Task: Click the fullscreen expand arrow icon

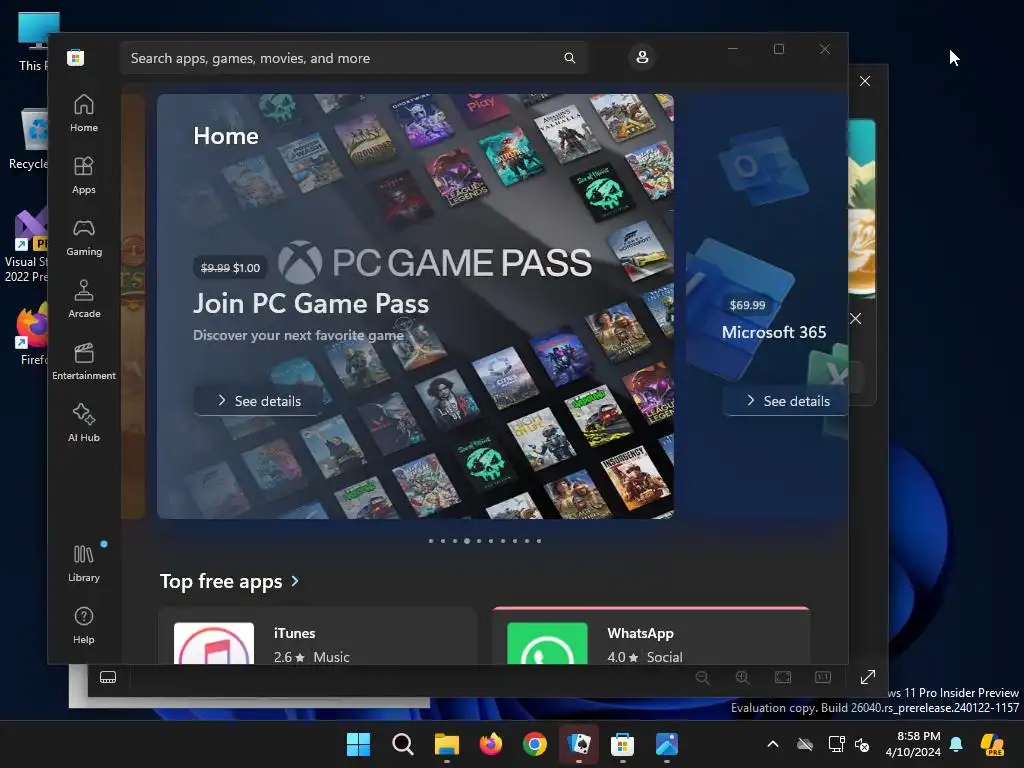Action: click(868, 677)
